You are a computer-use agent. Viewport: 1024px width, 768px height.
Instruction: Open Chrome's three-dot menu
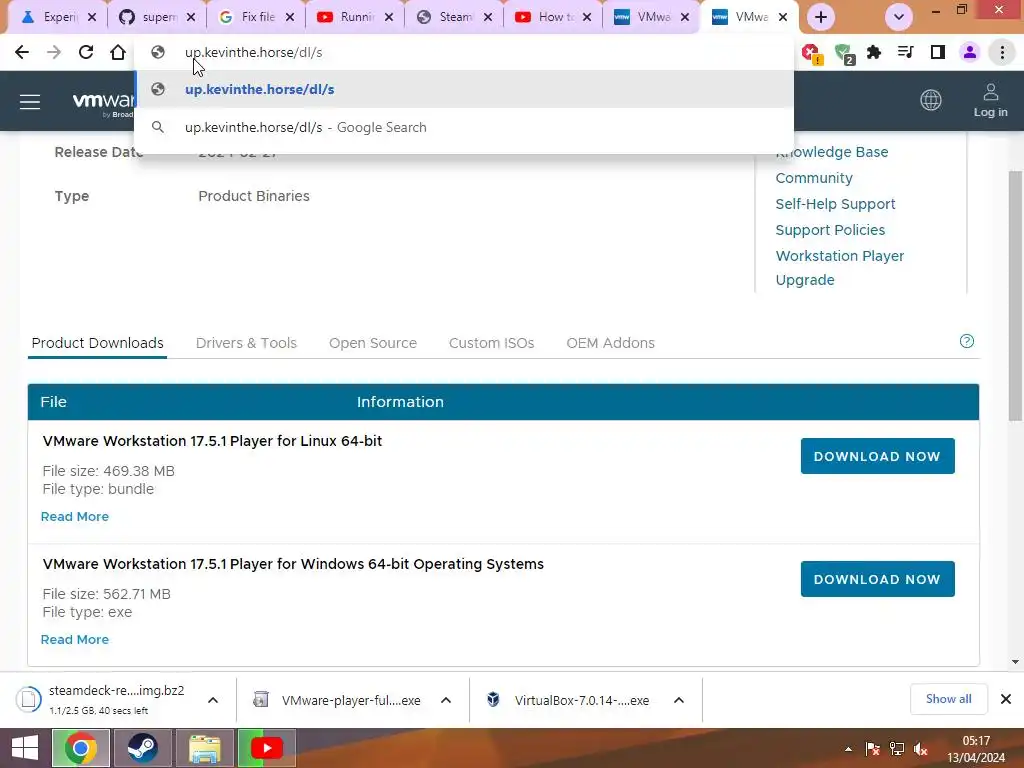pos(1002,52)
